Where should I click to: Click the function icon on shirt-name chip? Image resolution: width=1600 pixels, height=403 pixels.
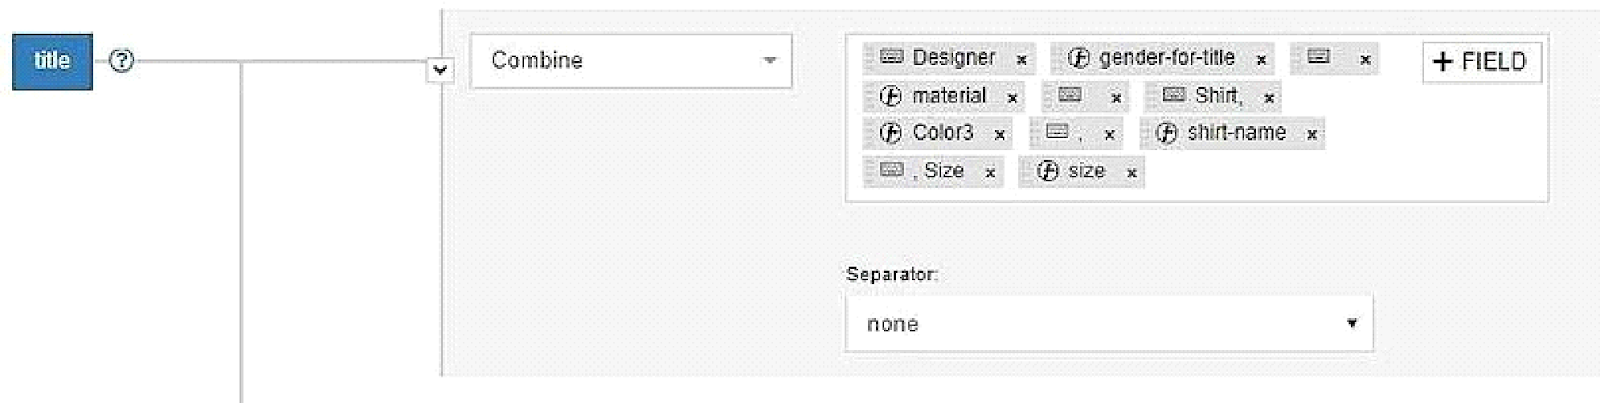[x=1166, y=133]
